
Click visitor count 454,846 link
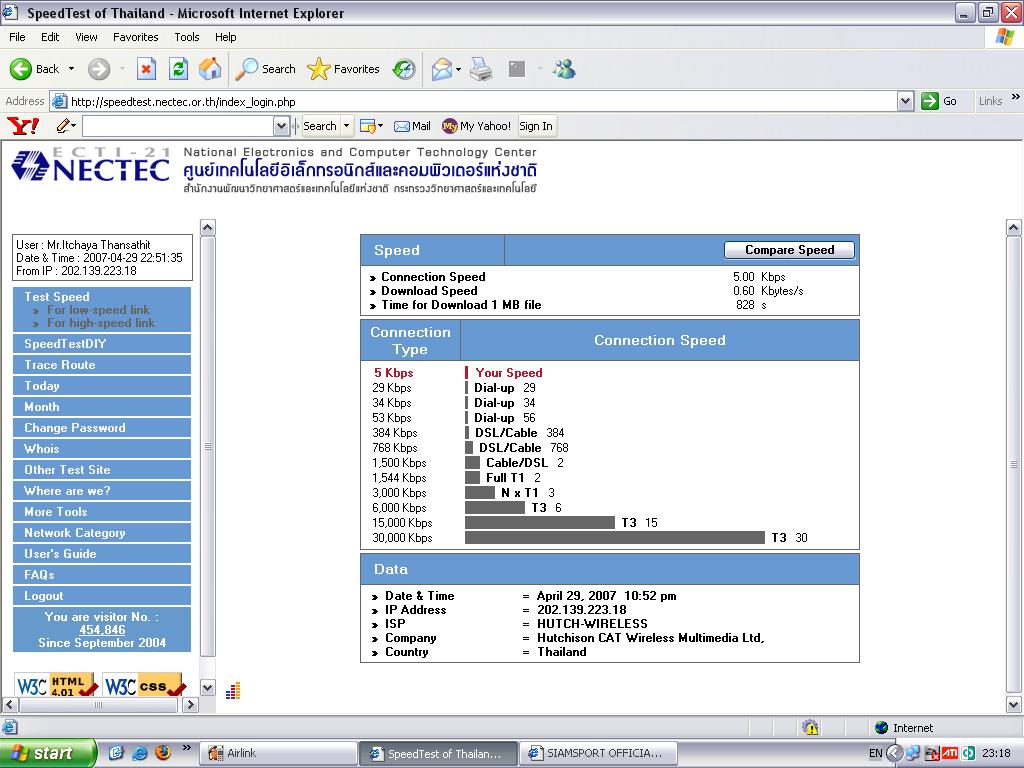tap(102, 630)
